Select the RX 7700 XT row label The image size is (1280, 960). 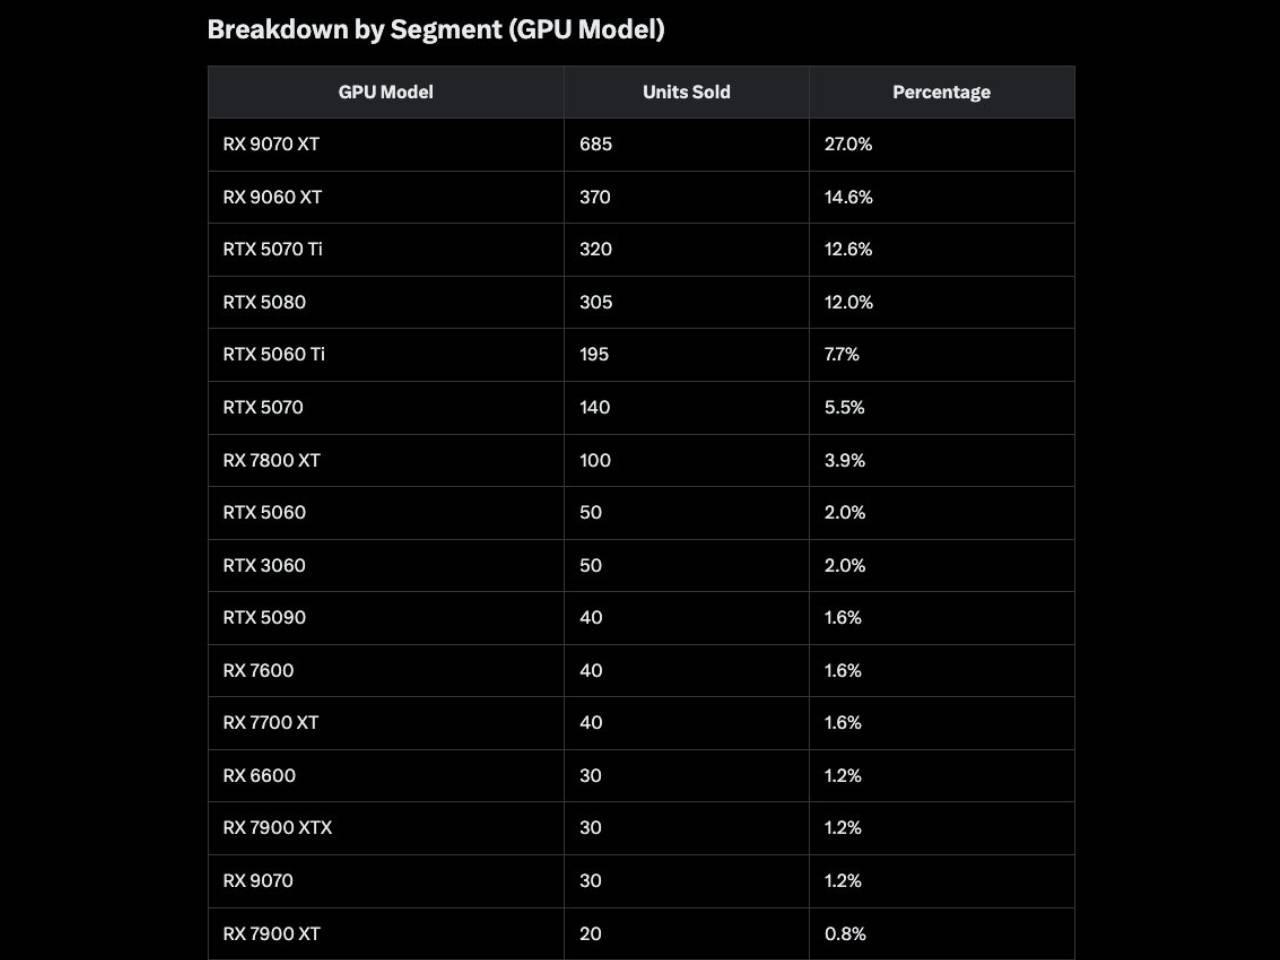tap(270, 722)
